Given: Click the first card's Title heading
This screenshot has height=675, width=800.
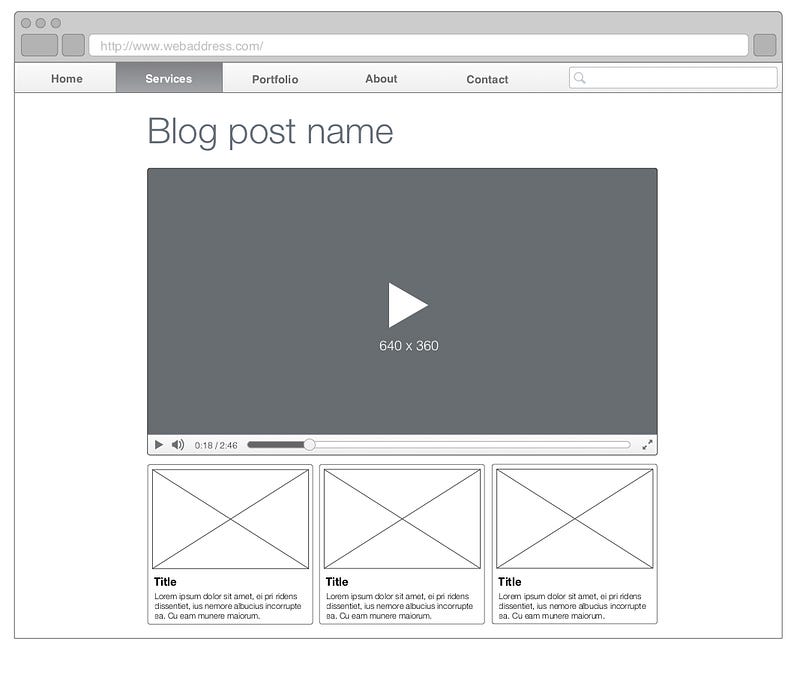Looking at the screenshot, I should coord(165,582).
